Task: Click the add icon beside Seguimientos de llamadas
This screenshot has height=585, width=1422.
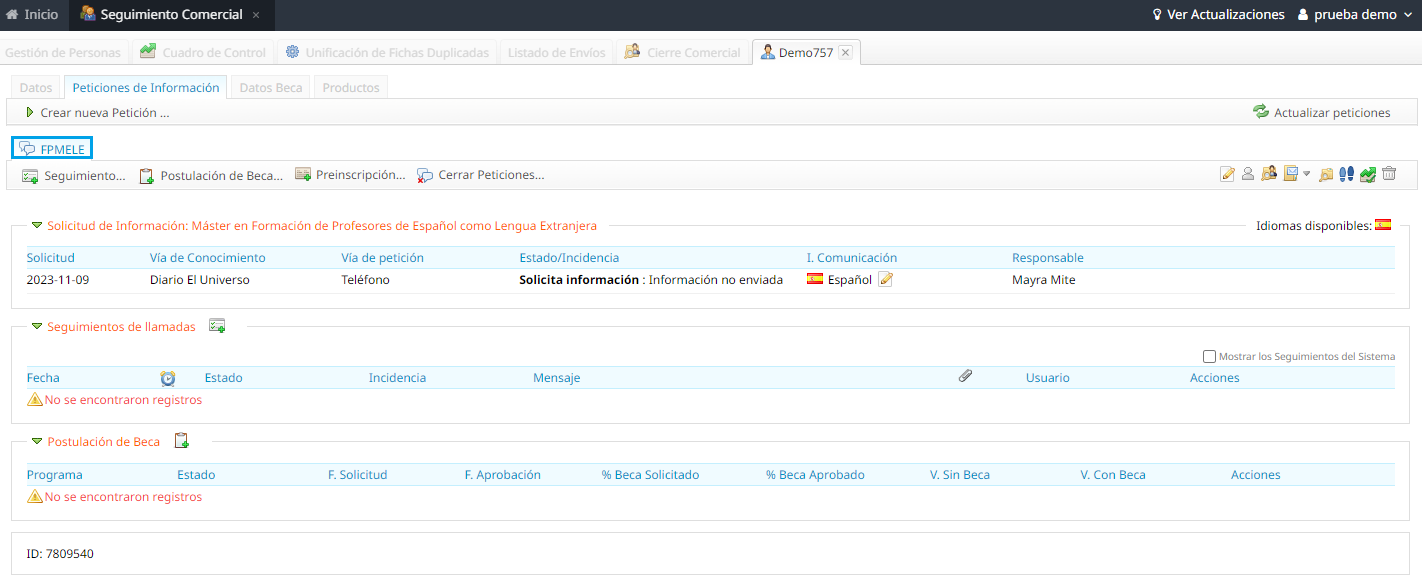Action: 217,326
